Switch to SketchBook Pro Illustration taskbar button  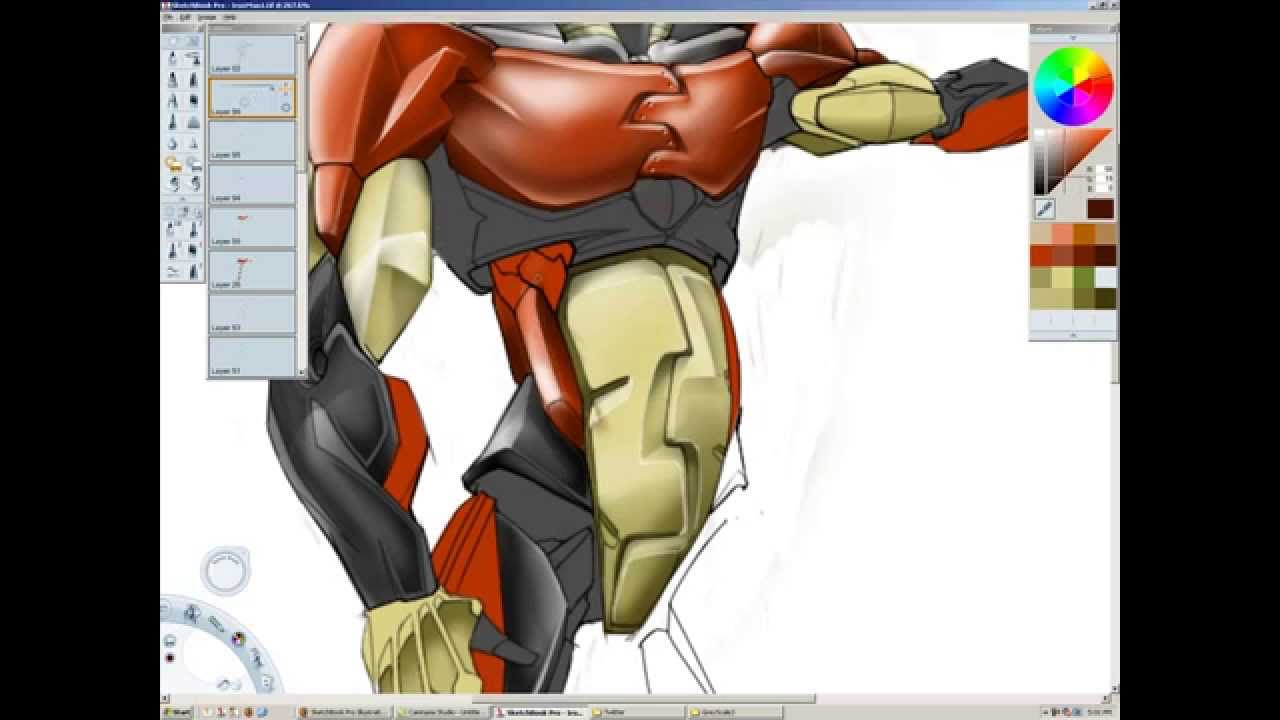345,712
